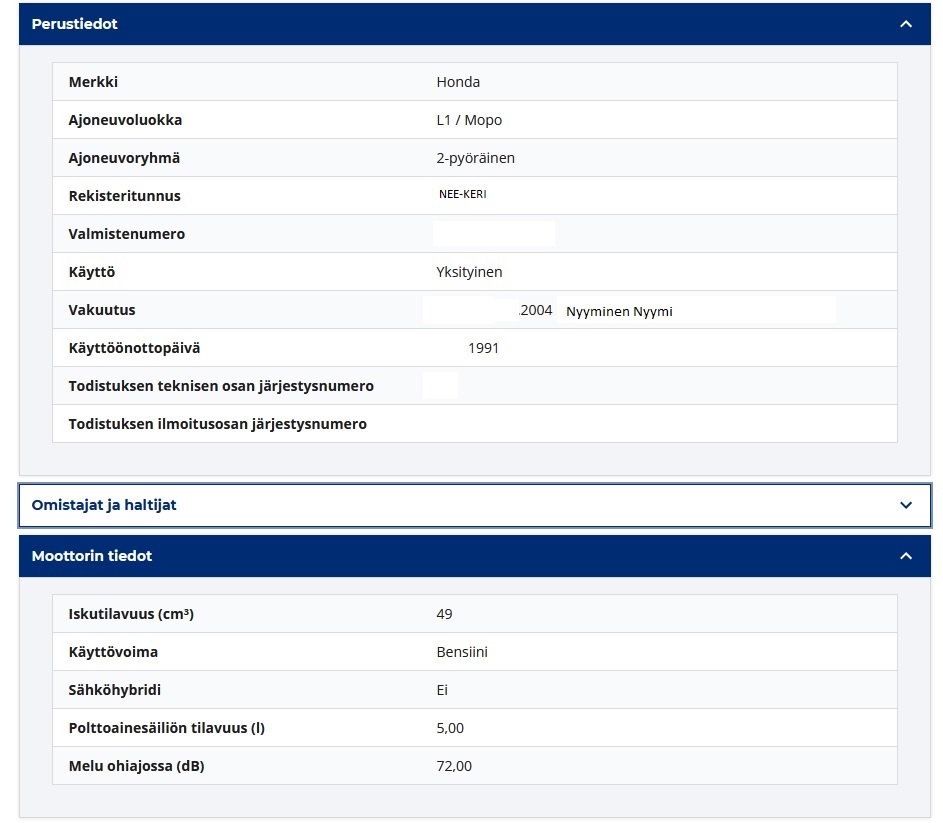The height and width of the screenshot is (823, 943).
Task: Select the Nyyminen Nyymi text
Action: click(x=619, y=312)
